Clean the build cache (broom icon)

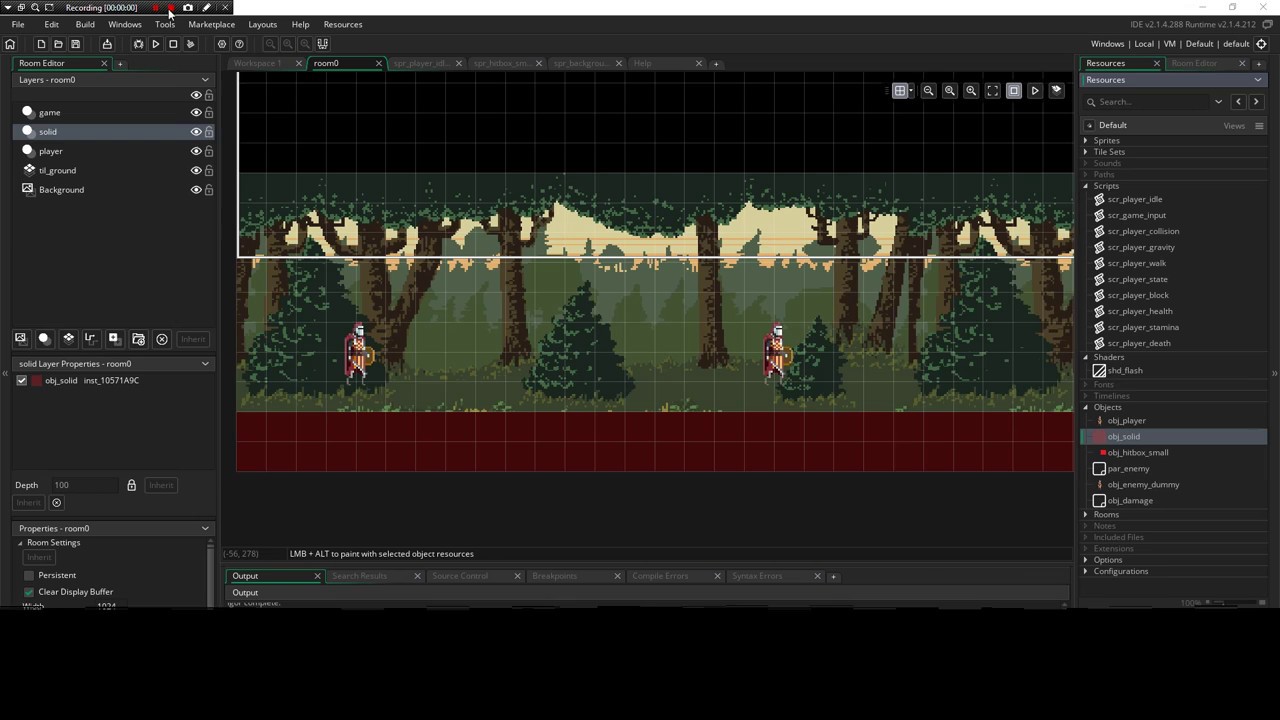coord(190,44)
